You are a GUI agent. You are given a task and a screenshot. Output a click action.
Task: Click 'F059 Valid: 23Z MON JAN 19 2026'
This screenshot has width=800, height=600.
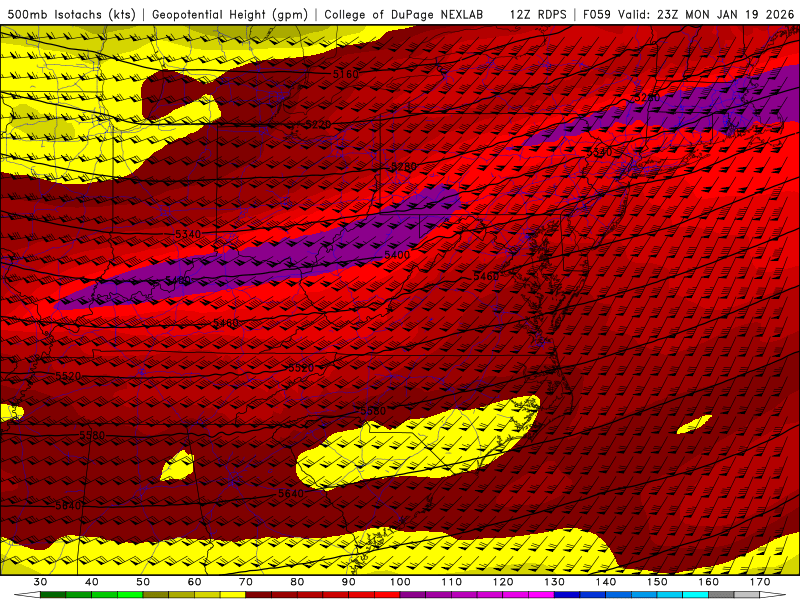point(688,14)
